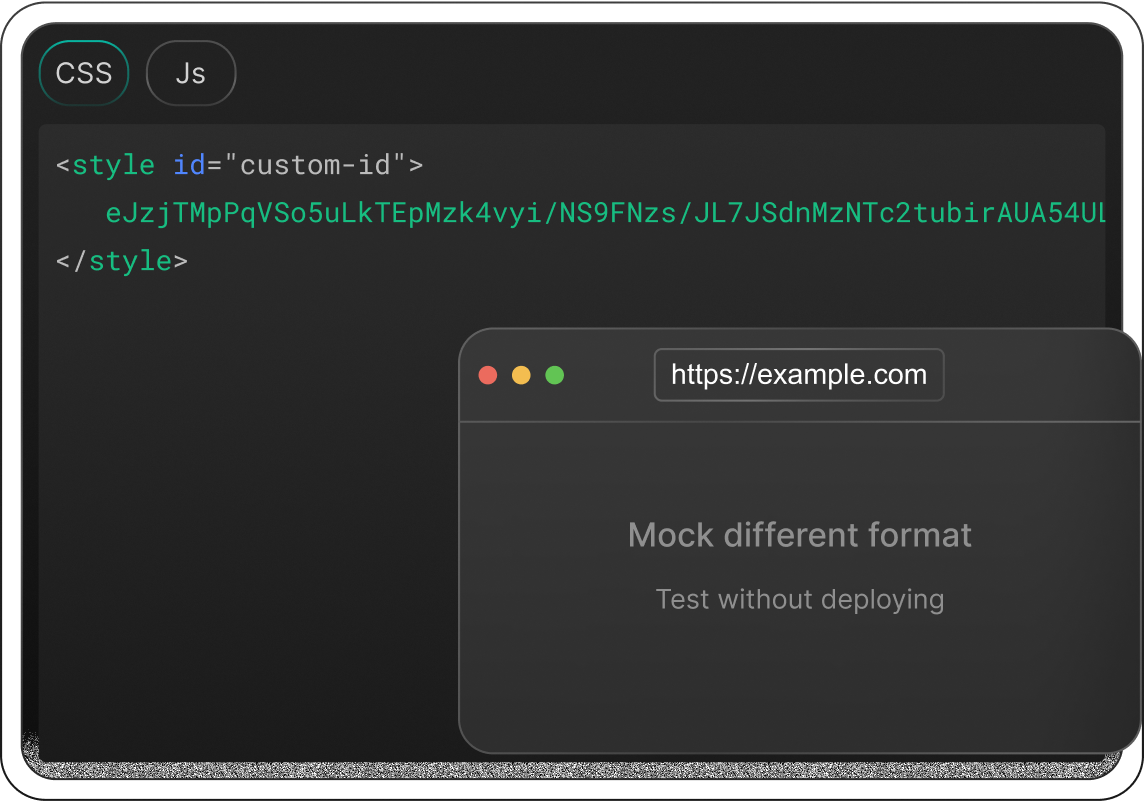This screenshot has width=1144, height=801.
Task: Click the opening style id="custom-id" code line
Action: (x=239, y=166)
